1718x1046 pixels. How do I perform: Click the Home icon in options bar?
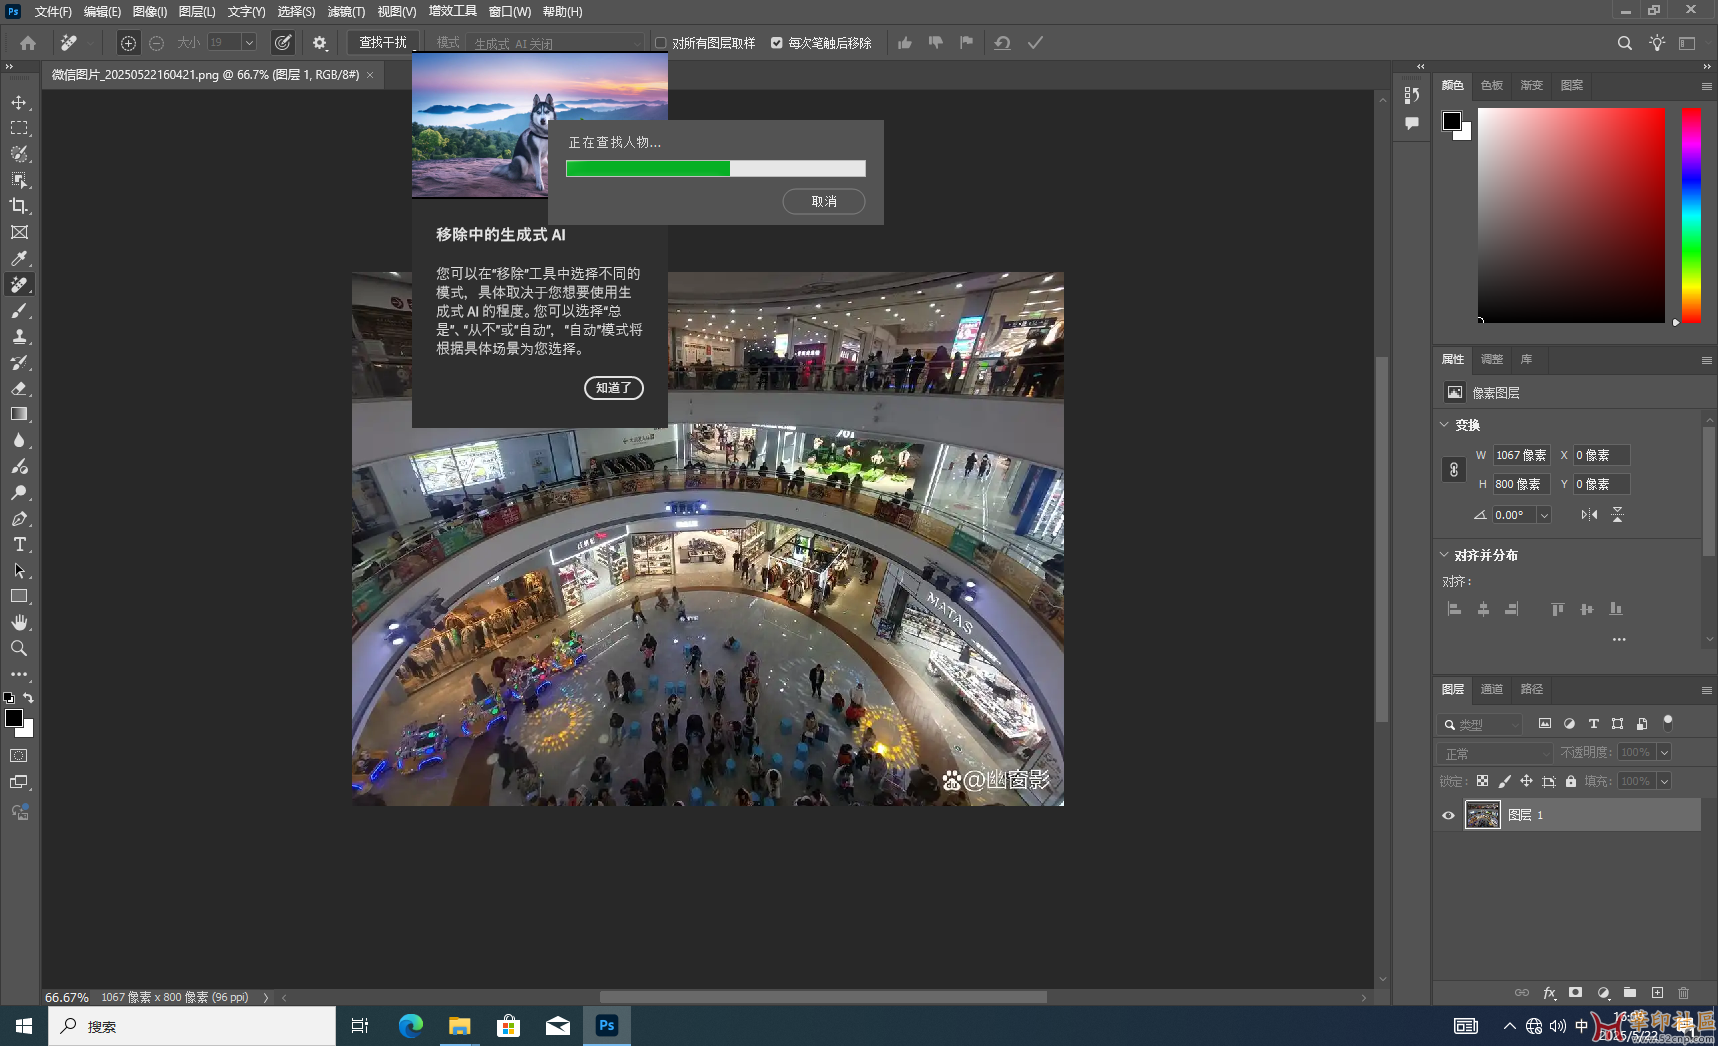(28, 43)
